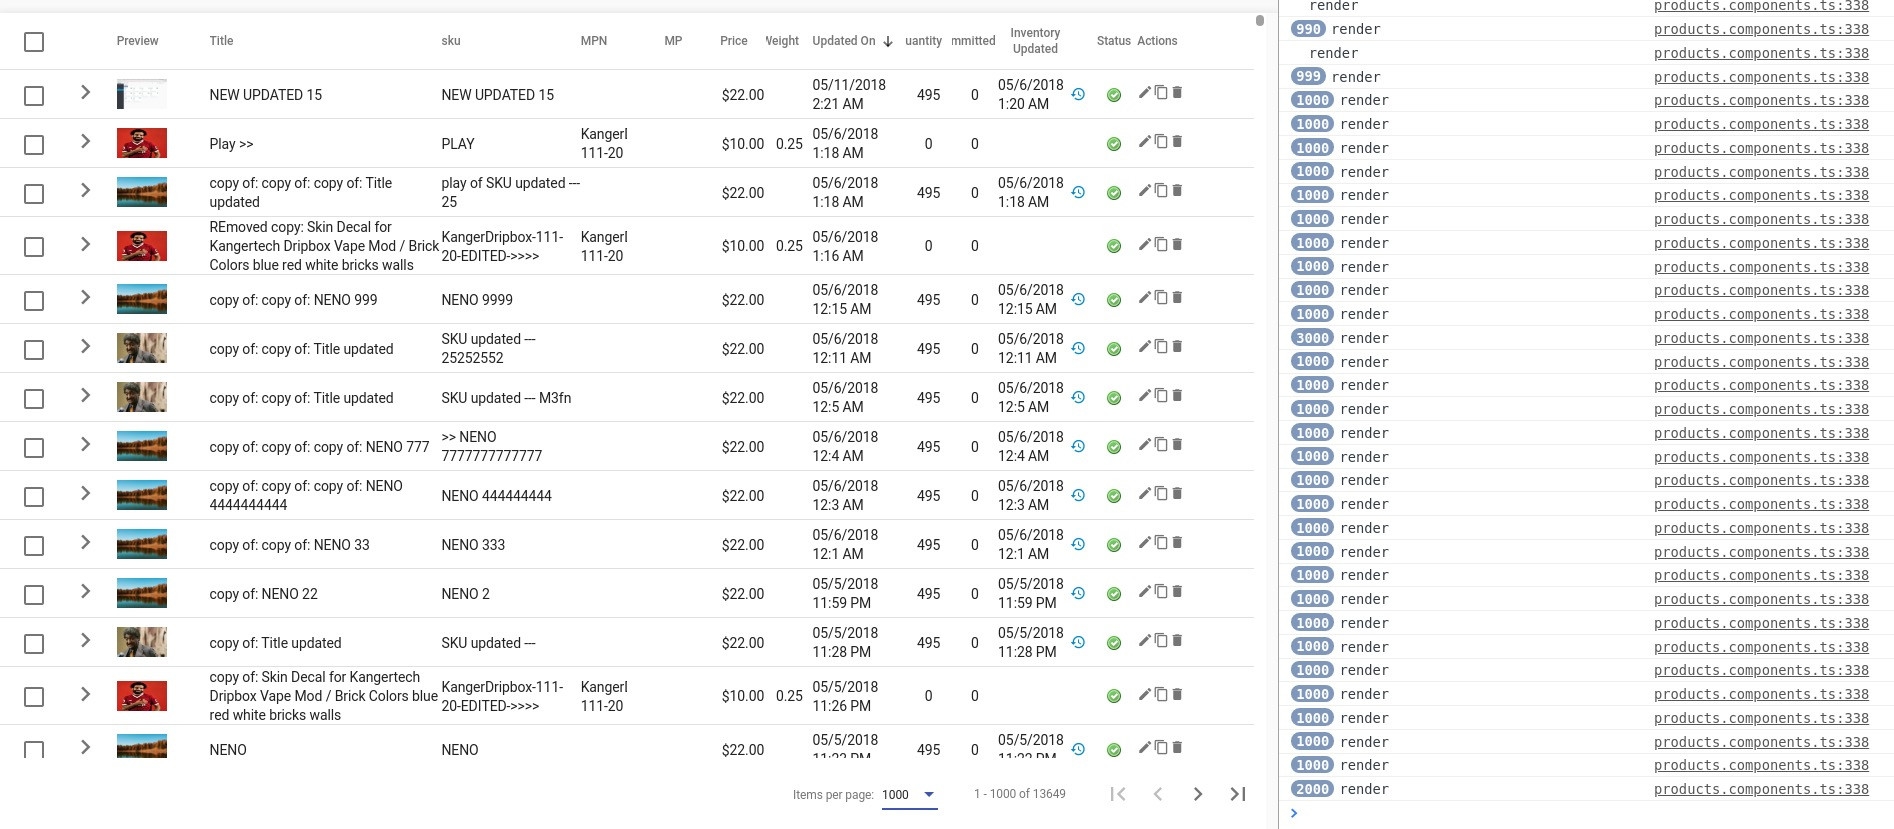Open copy of: Title updated preview thumbnail
The height and width of the screenshot is (829, 1894).
(x=142, y=642)
